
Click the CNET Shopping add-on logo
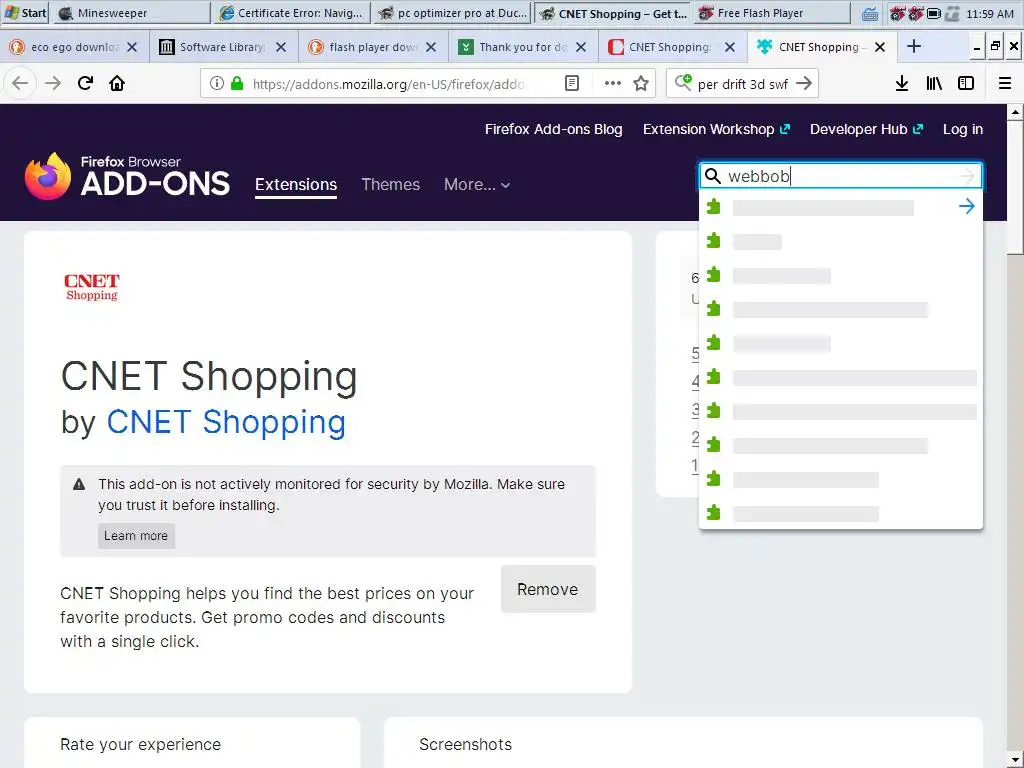tap(91, 287)
